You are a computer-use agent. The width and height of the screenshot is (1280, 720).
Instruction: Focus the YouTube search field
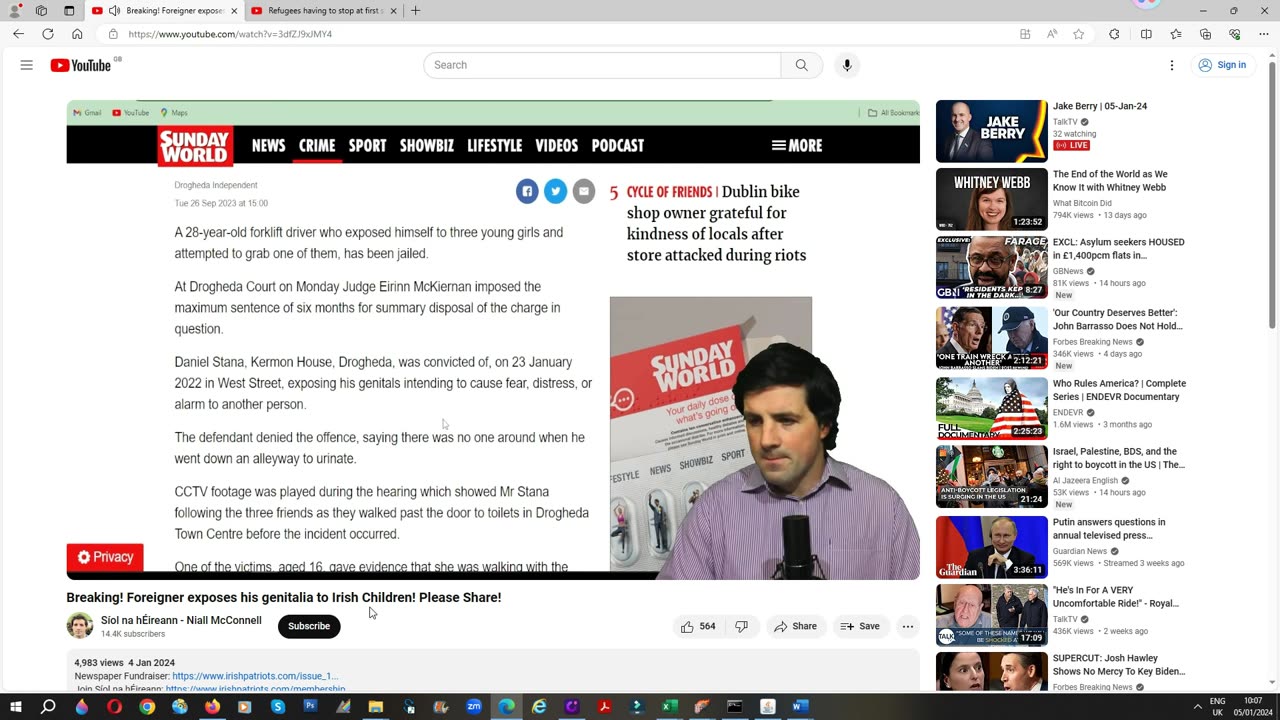pos(602,65)
